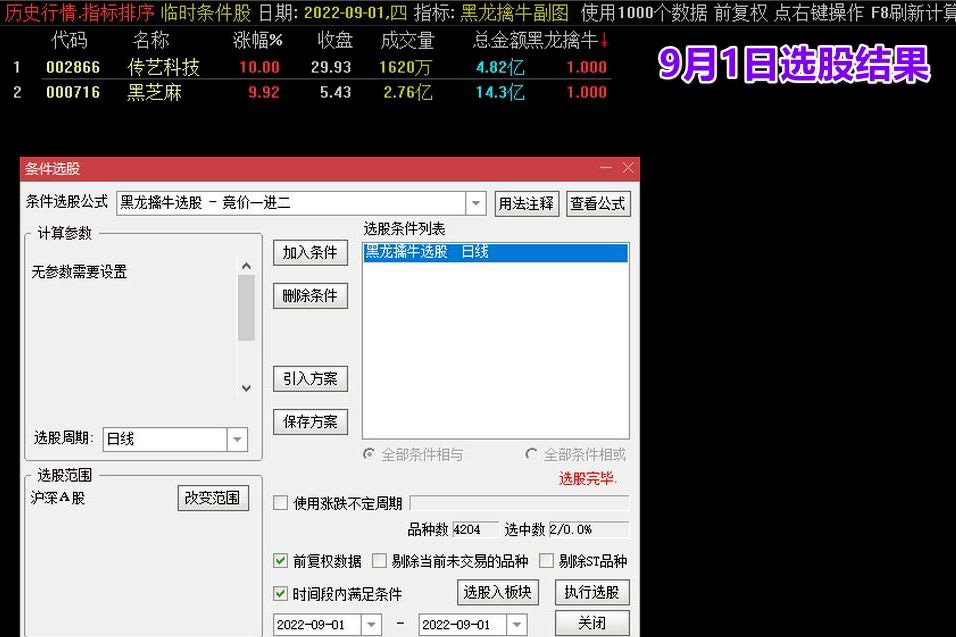Viewport: 956px width, 637px height.
Task: Click 历史行情.指标排序 in the title bar
Action: 80,13
